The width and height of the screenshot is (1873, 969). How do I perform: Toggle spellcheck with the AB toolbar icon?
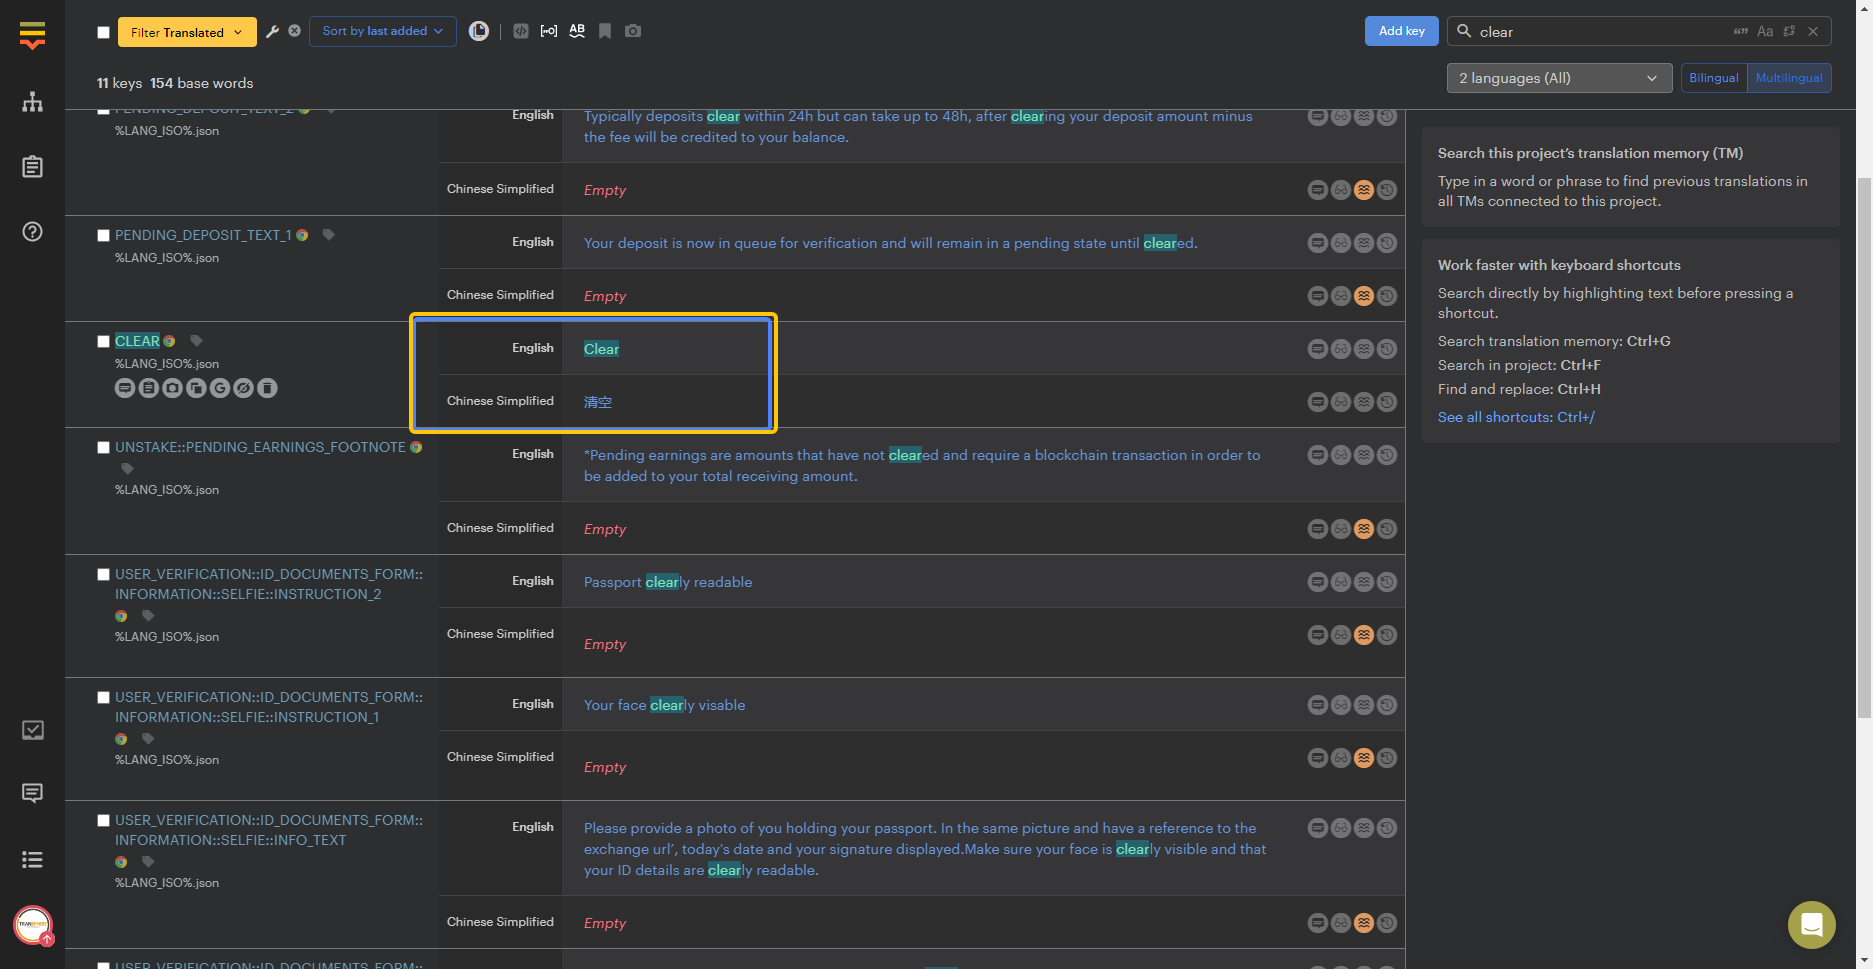pos(577,31)
